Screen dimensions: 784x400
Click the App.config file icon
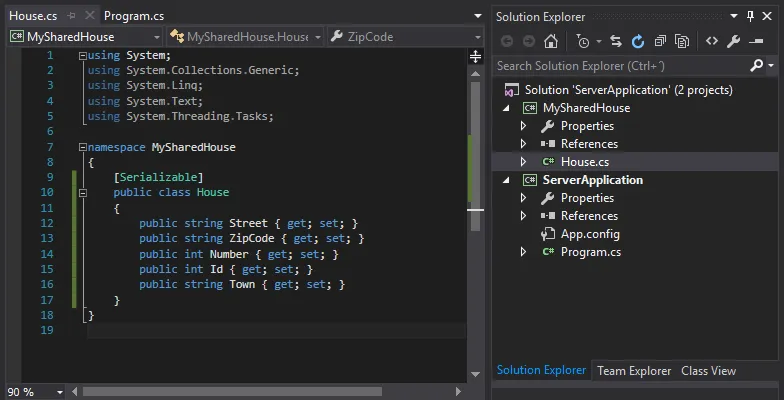(548, 234)
